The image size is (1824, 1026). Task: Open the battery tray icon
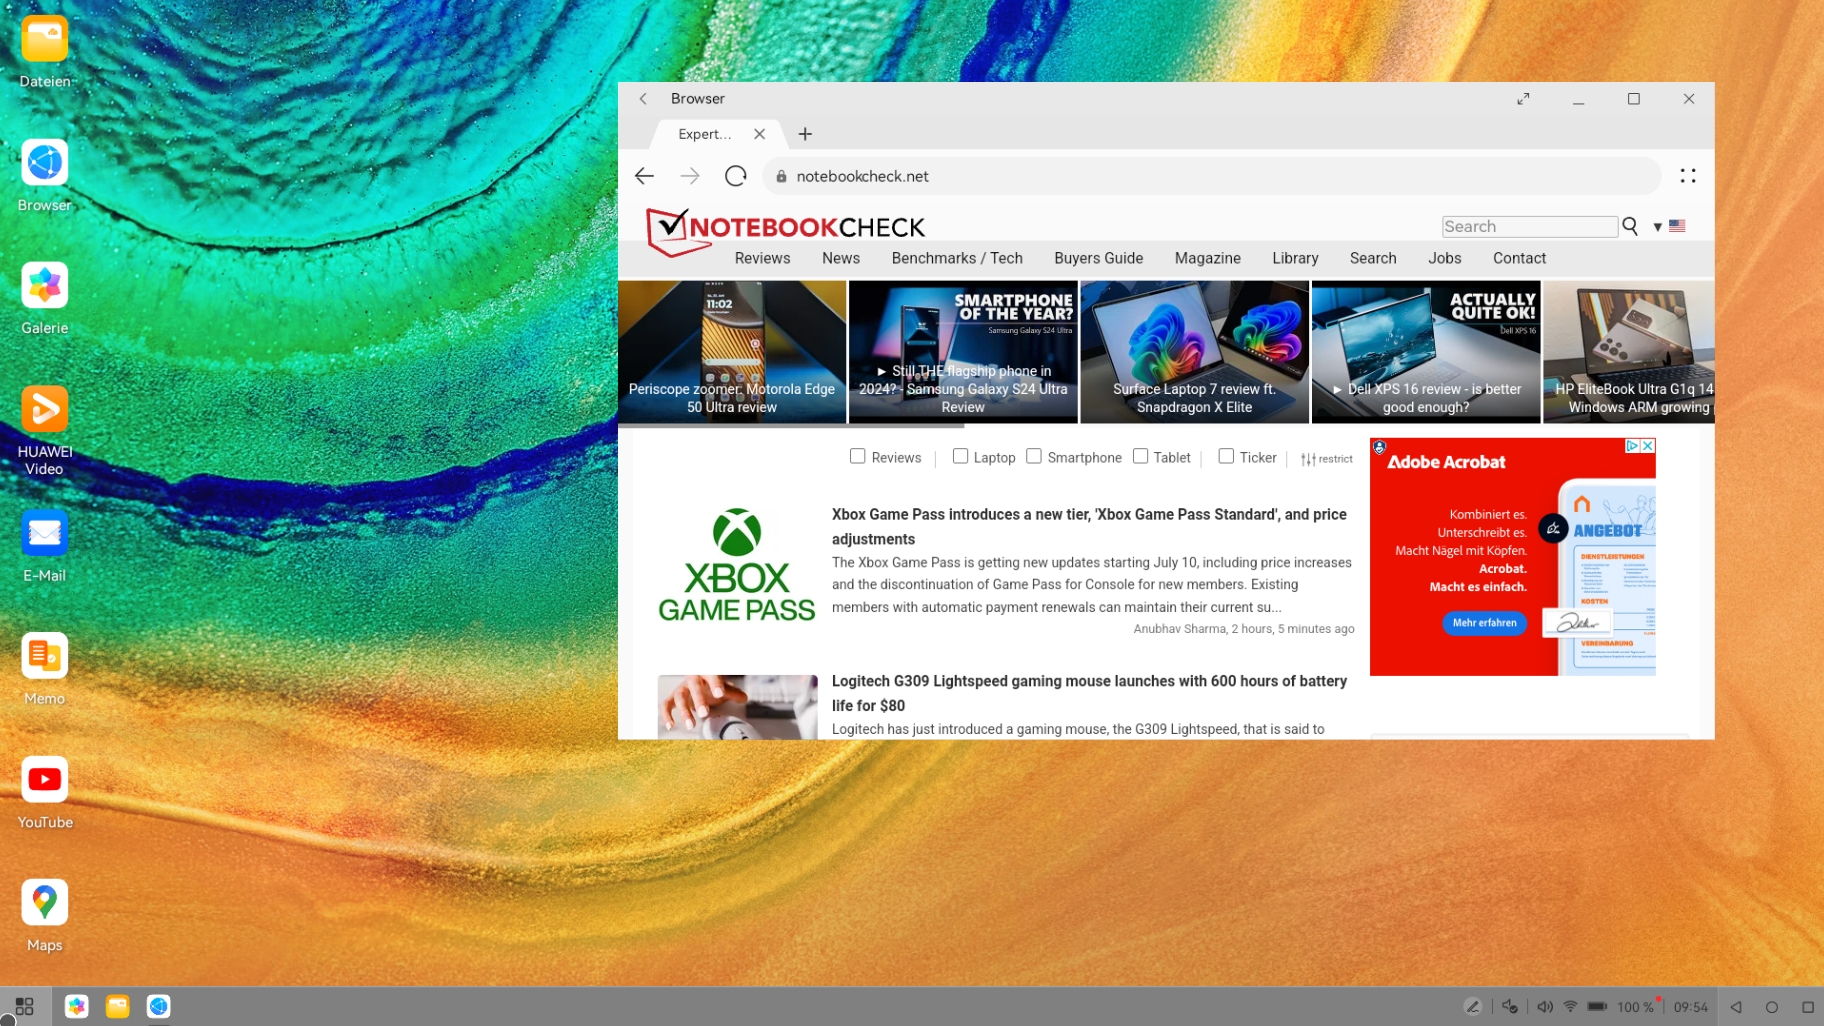pyautogui.click(x=1598, y=1007)
